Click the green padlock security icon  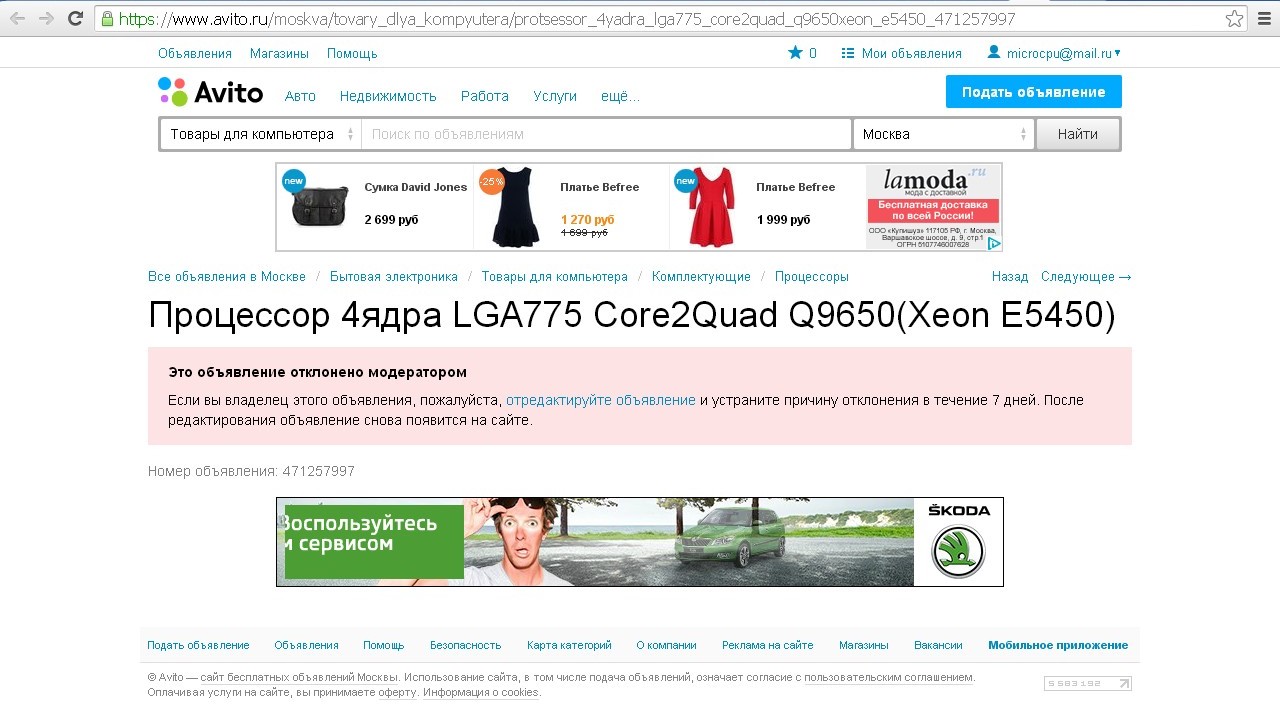(107, 18)
